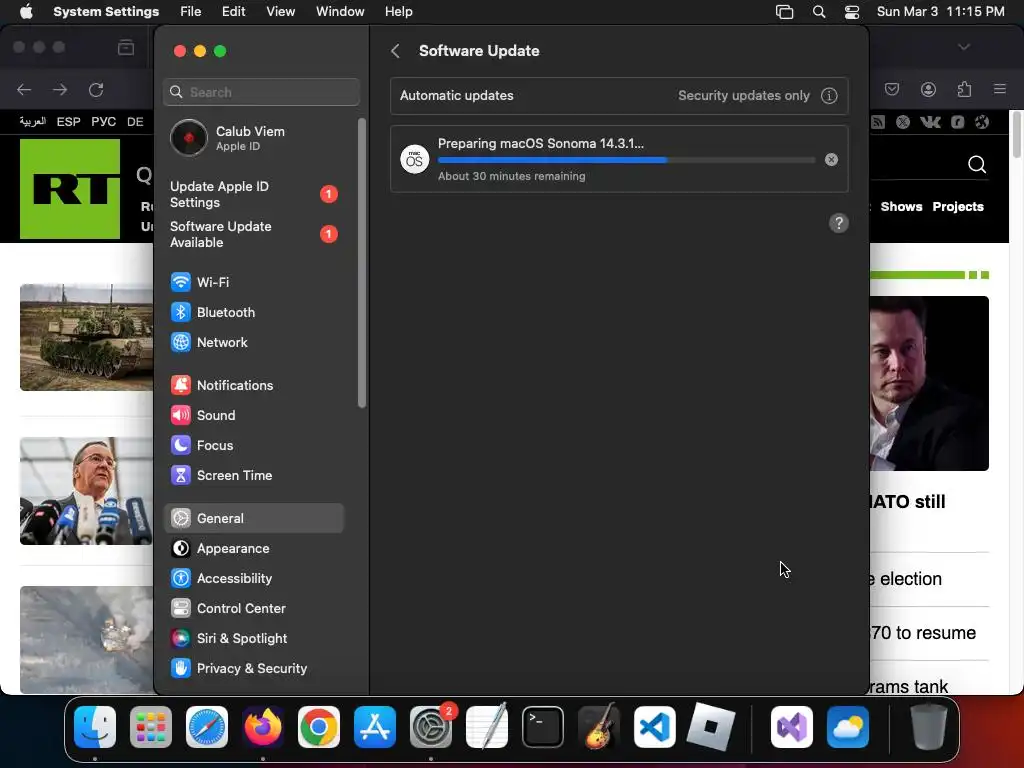
Task: Select Update Apple ID Settings item
Action: (x=253, y=195)
